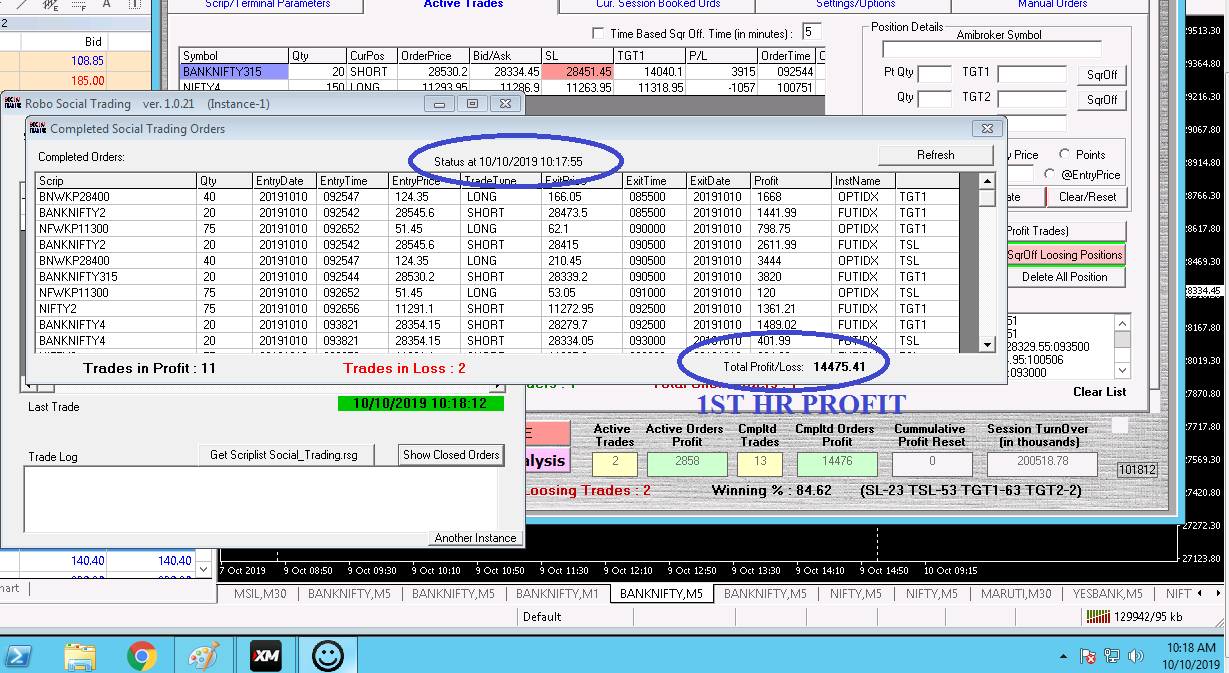Viewport: 1229px width, 673px height.
Task: Click Delete All Position button
Action: pyautogui.click(x=1065, y=277)
